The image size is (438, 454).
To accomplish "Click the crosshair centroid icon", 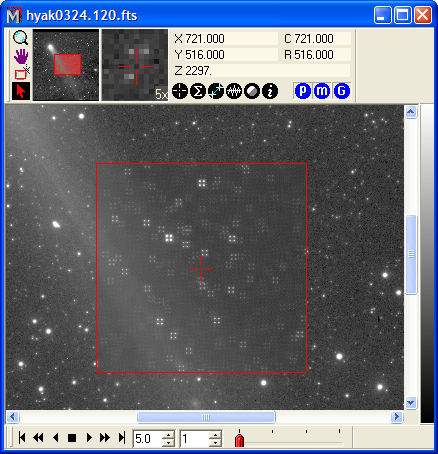I will [180, 91].
